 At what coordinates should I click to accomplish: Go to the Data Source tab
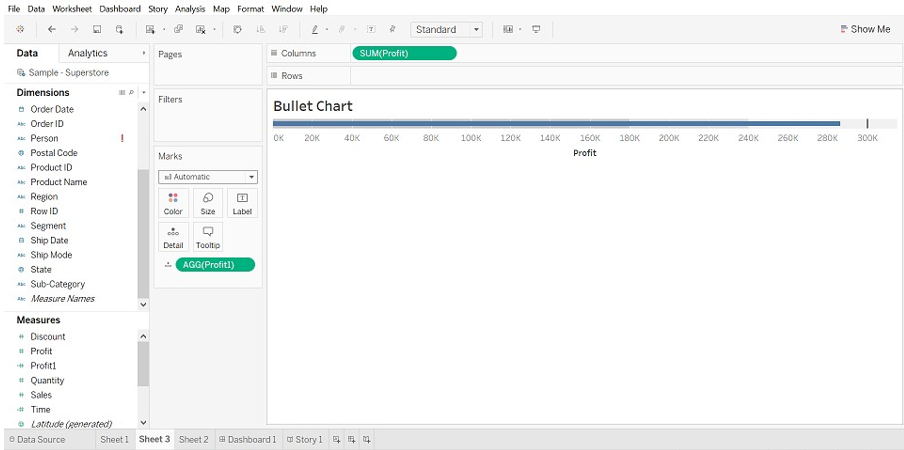37,440
